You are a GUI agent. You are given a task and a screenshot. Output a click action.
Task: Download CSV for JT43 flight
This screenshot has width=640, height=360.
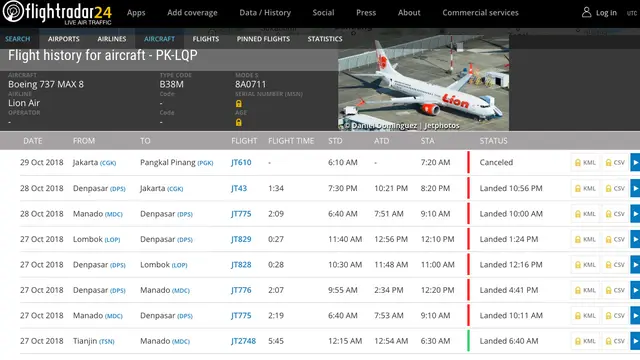coord(615,188)
